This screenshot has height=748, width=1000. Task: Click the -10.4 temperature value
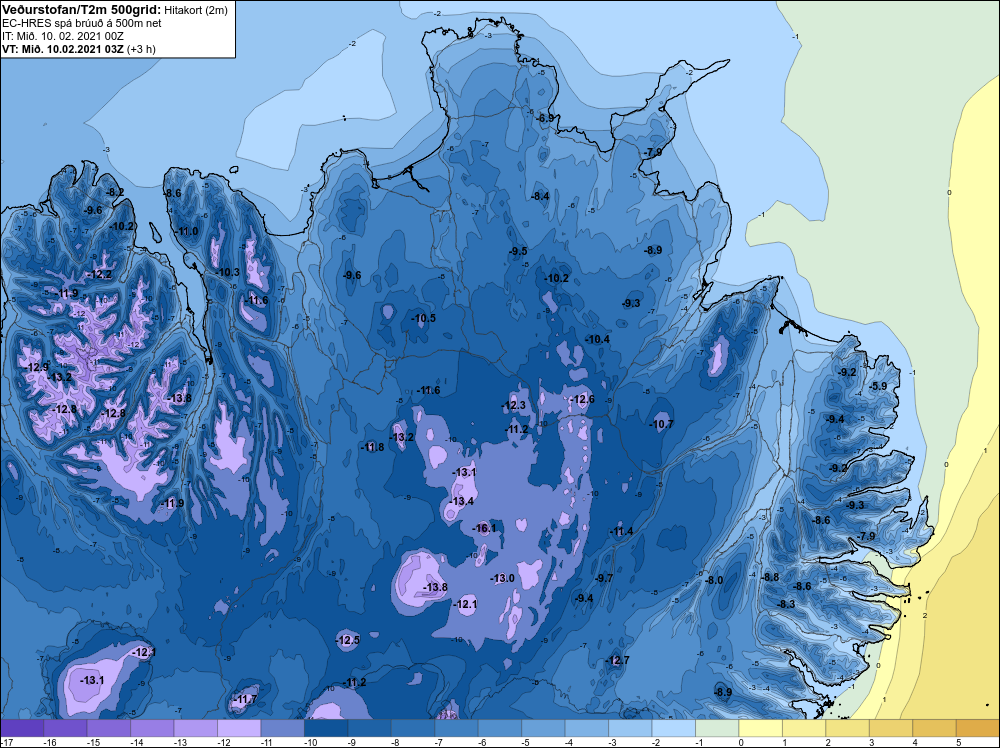point(598,339)
